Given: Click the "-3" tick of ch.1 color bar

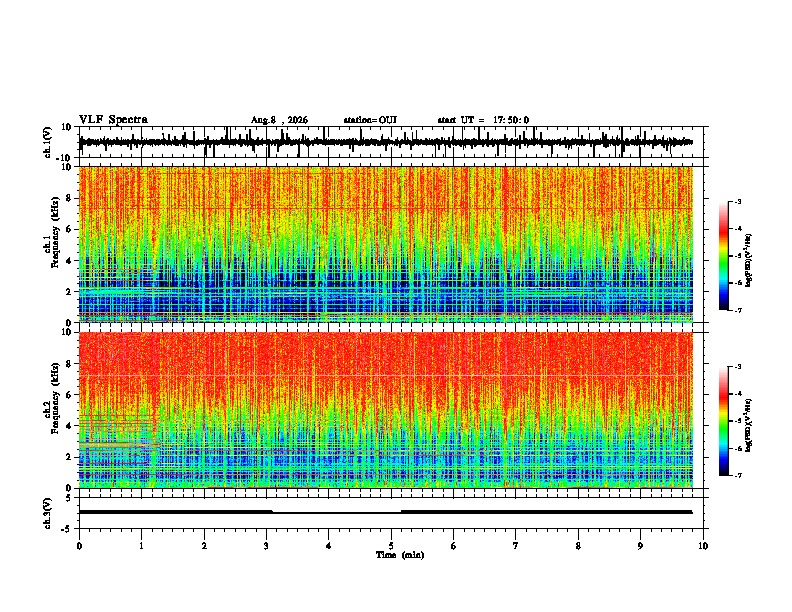Looking at the screenshot, I should tap(738, 201).
